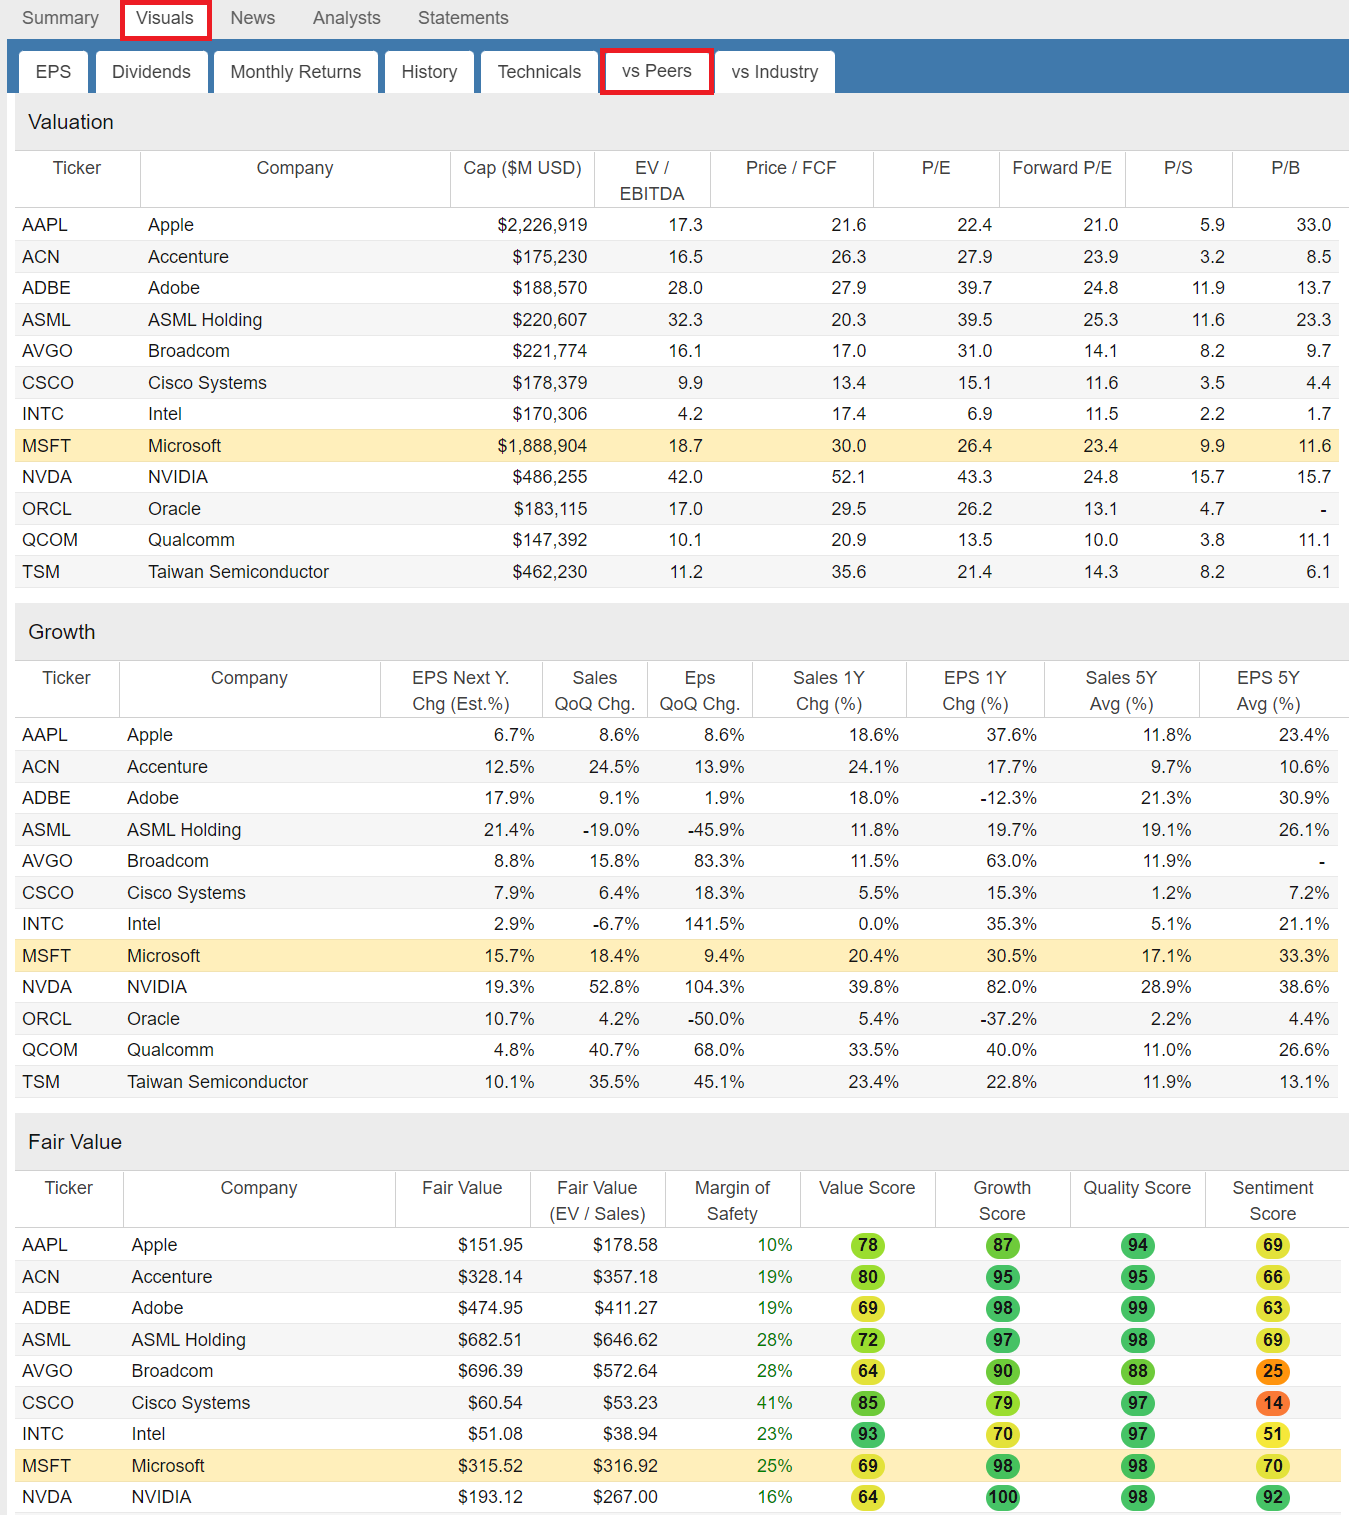Click Cisco's Sentiment Score badge 14
The width and height of the screenshot is (1349, 1515).
(x=1273, y=1403)
